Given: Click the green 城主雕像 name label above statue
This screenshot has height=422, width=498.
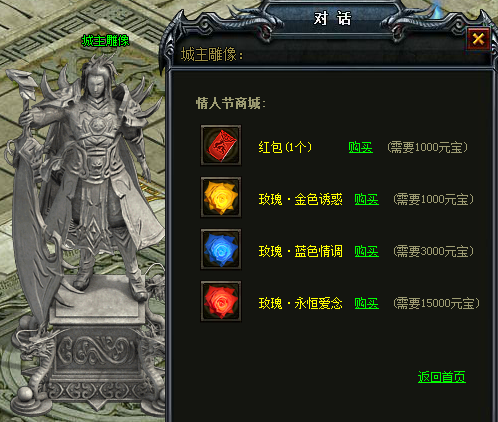Looking at the screenshot, I should click(x=105, y=41).
